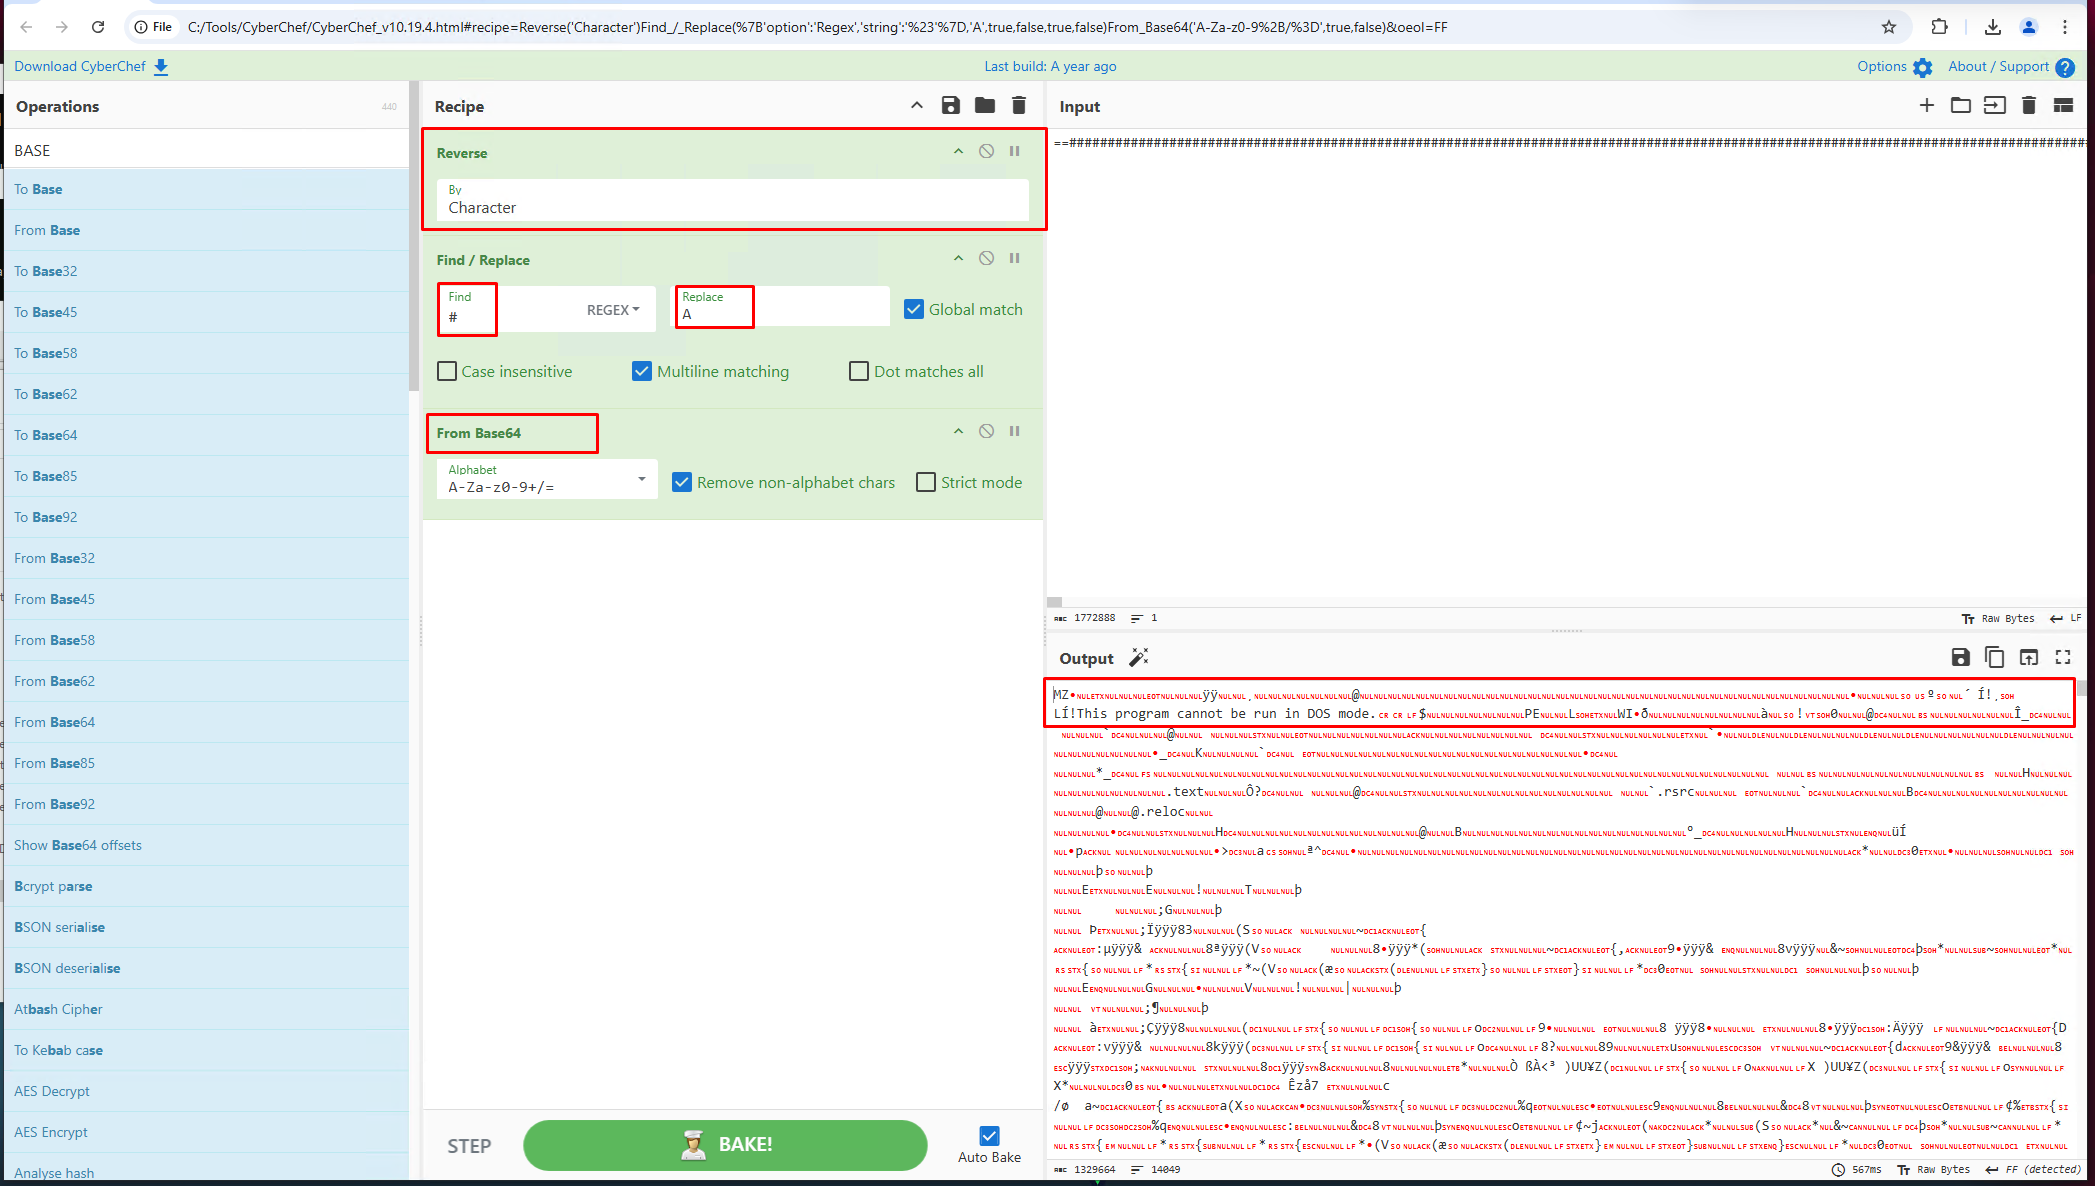Set breakpoint on Reverse operation
This screenshot has width=2095, height=1186.
pyautogui.click(x=1015, y=152)
